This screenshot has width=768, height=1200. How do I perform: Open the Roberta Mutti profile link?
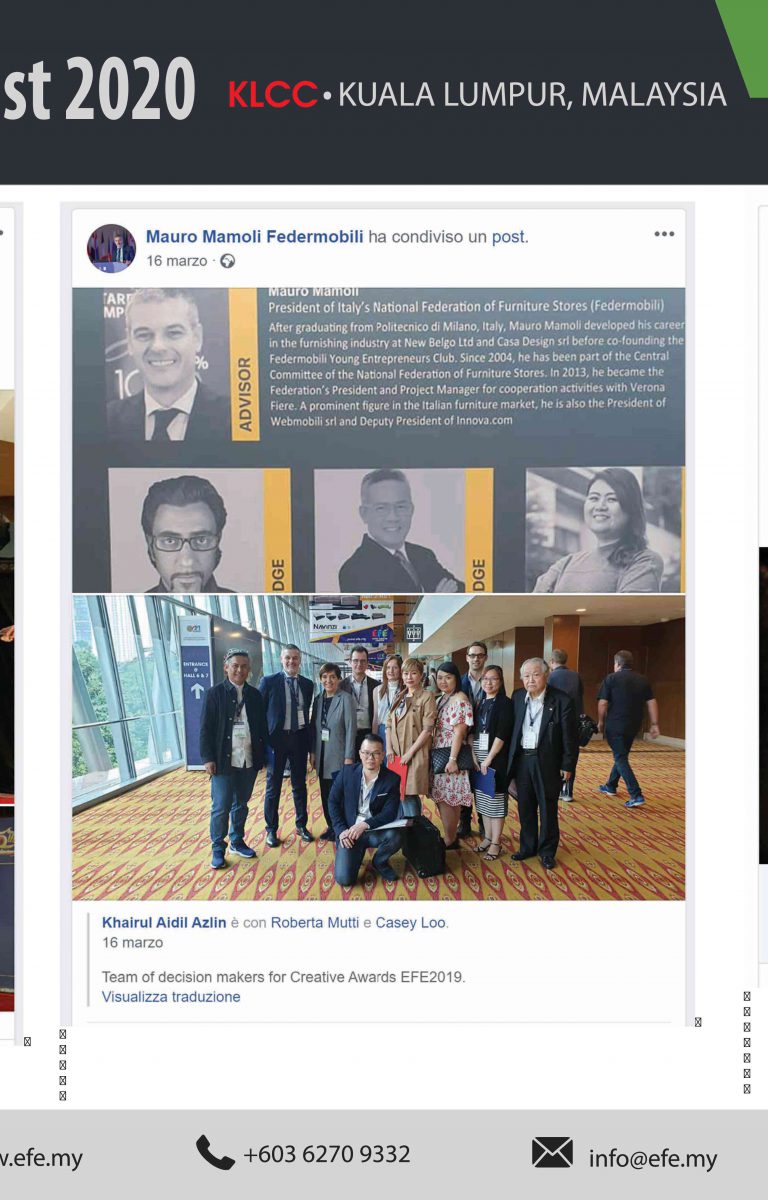[314, 922]
